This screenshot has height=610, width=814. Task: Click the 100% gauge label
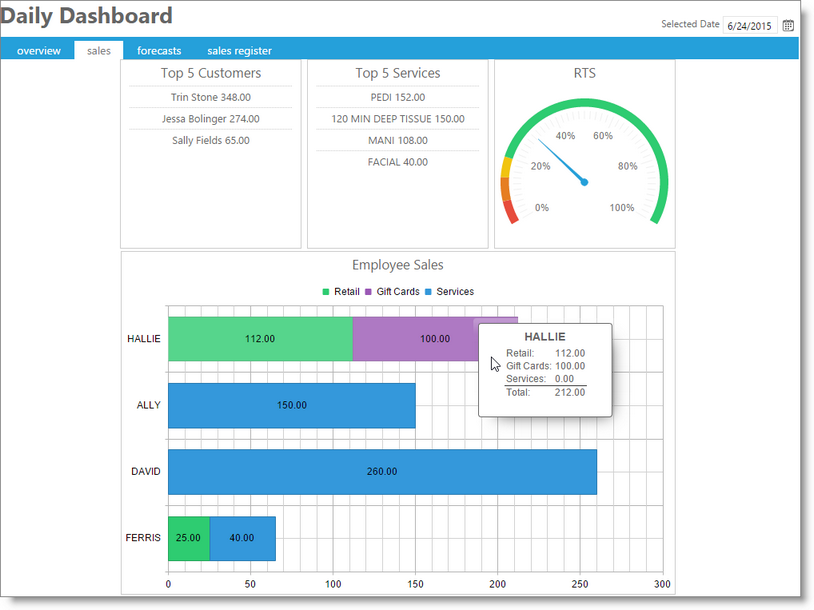[x=622, y=208]
